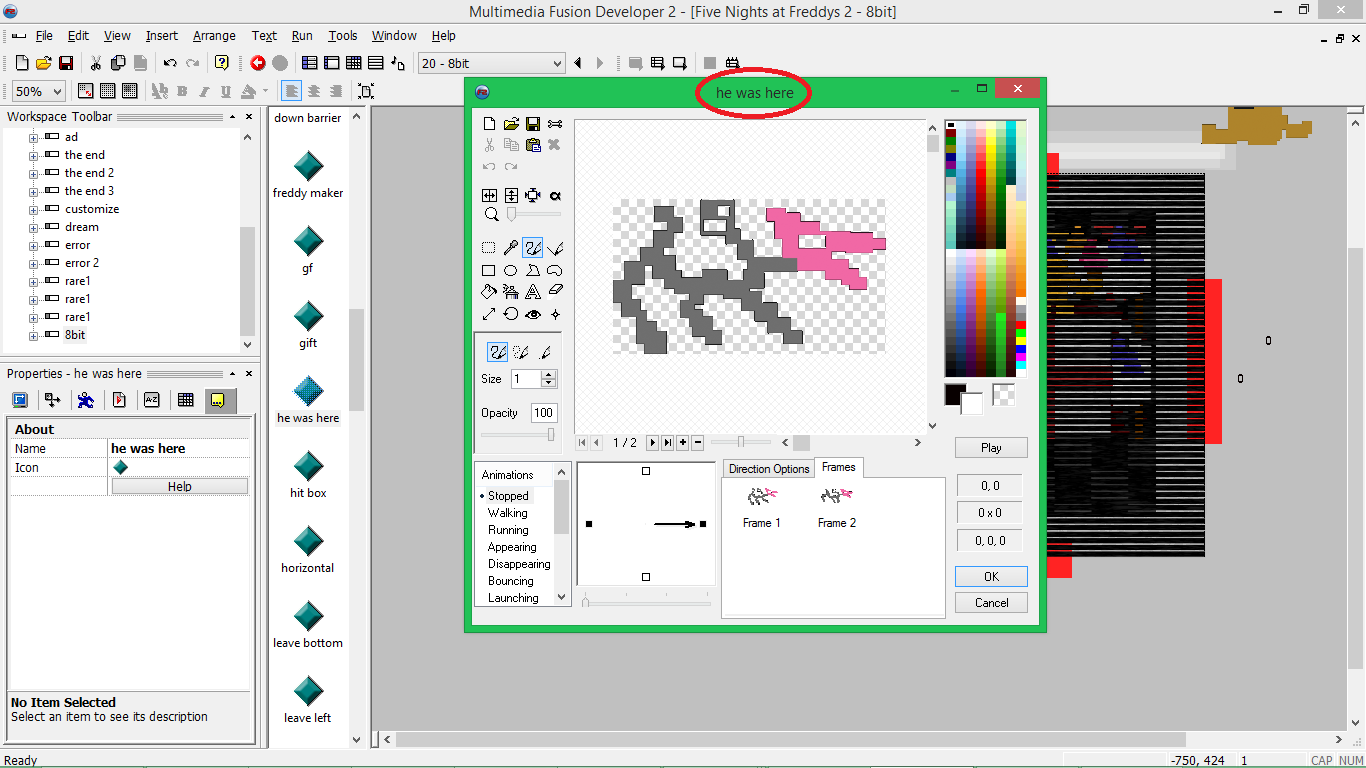1366x768 pixels.
Task: Open the 50% zoom dropdown
Action: 39,91
